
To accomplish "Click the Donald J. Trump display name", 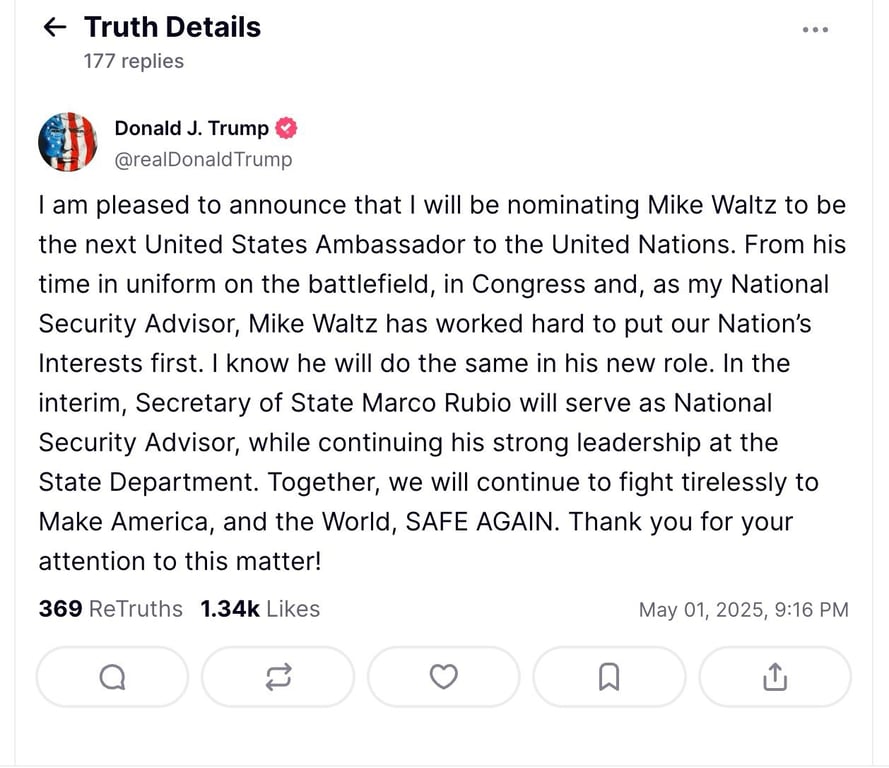I will 190,128.
